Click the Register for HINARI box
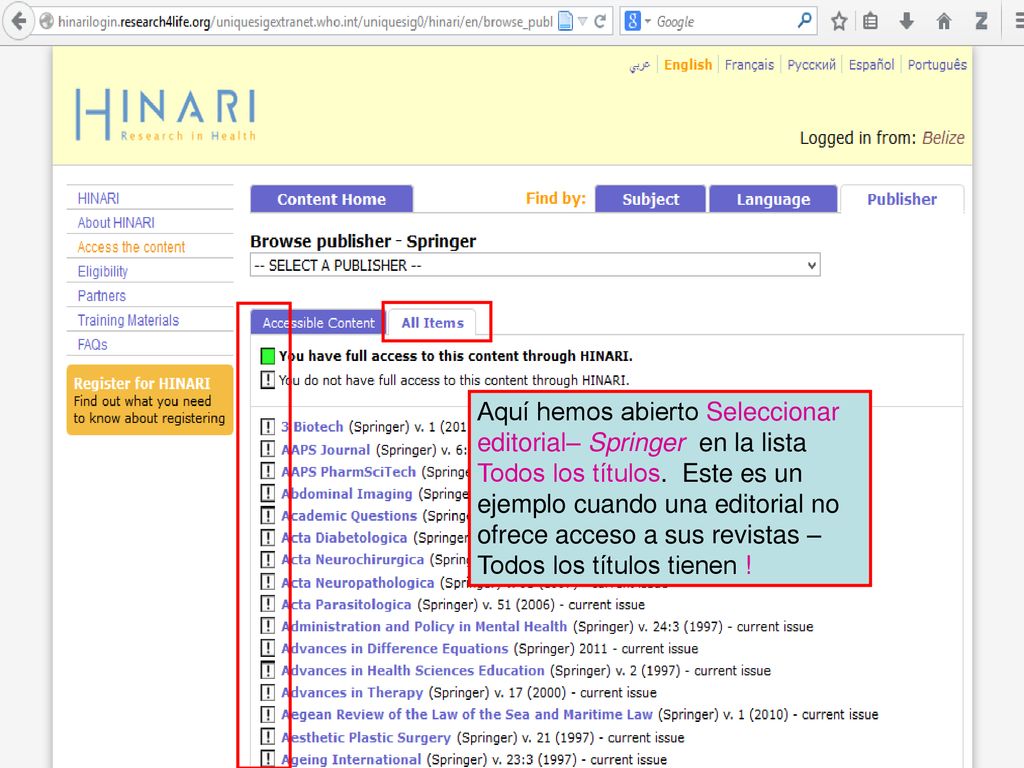Image resolution: width=1024 pixels, height=768 pixels. coord(150,400)
